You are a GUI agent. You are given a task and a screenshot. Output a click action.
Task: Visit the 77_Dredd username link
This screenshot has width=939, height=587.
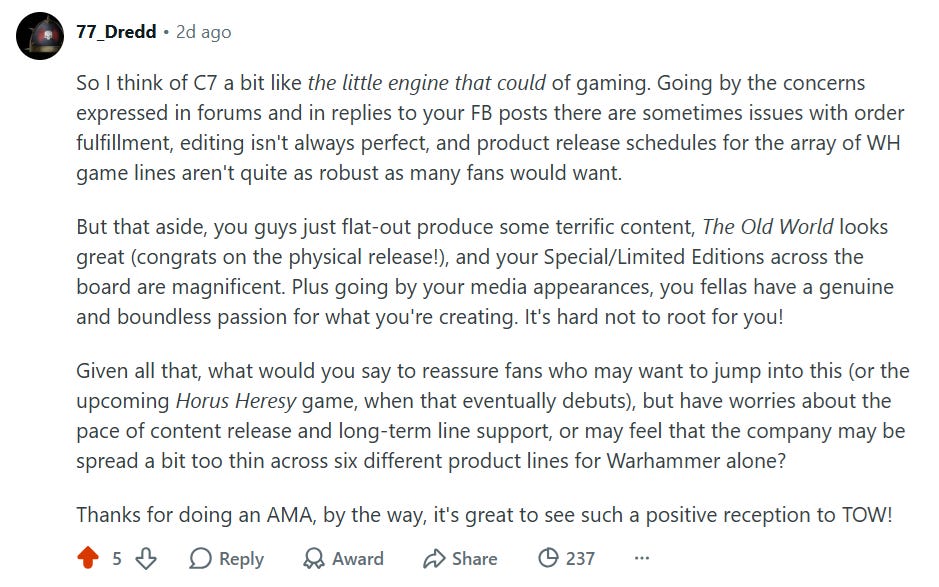pos(116,32)
